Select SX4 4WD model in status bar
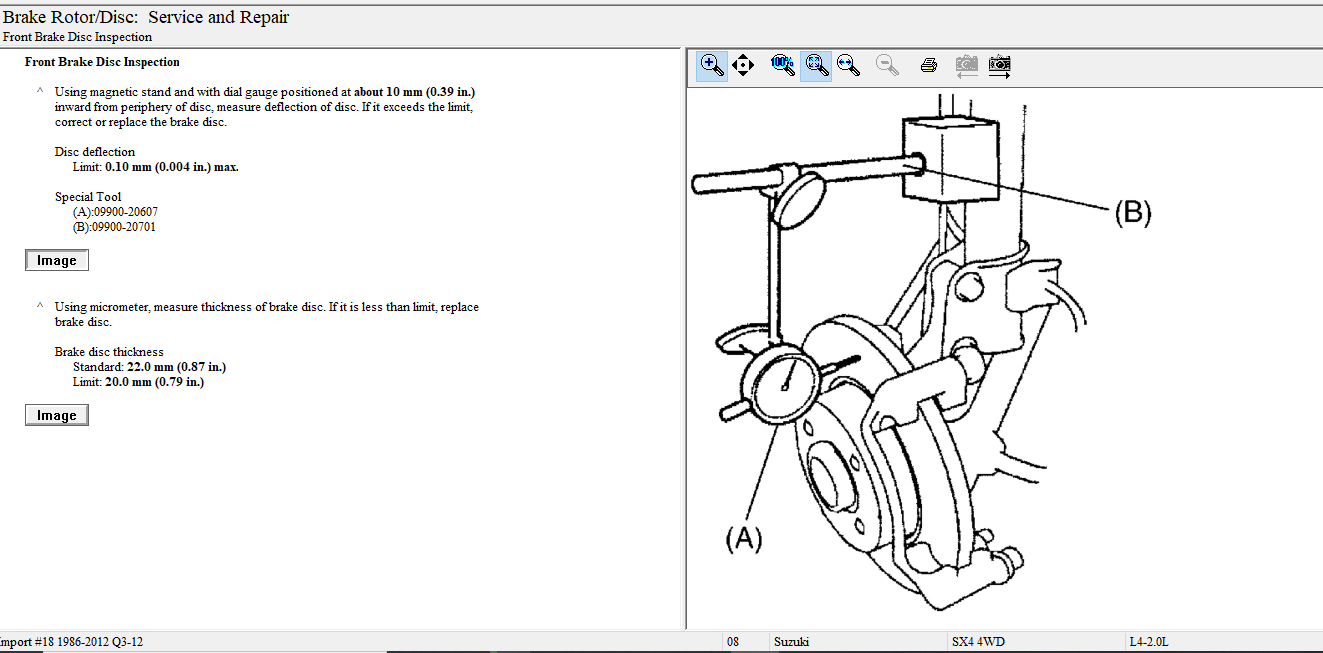The height and width of the screenshot is (653, 1323). click(977, 641)
